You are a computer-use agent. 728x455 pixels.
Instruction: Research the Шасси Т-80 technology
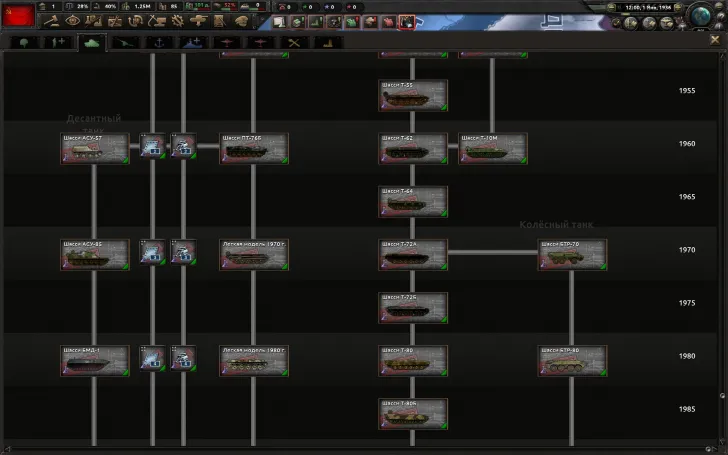(413, 361)
